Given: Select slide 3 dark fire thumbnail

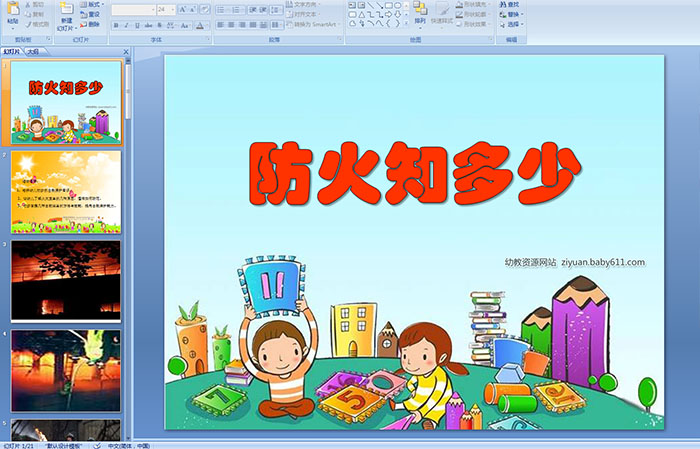Looking at the screenshot, I should click(66, 281).
